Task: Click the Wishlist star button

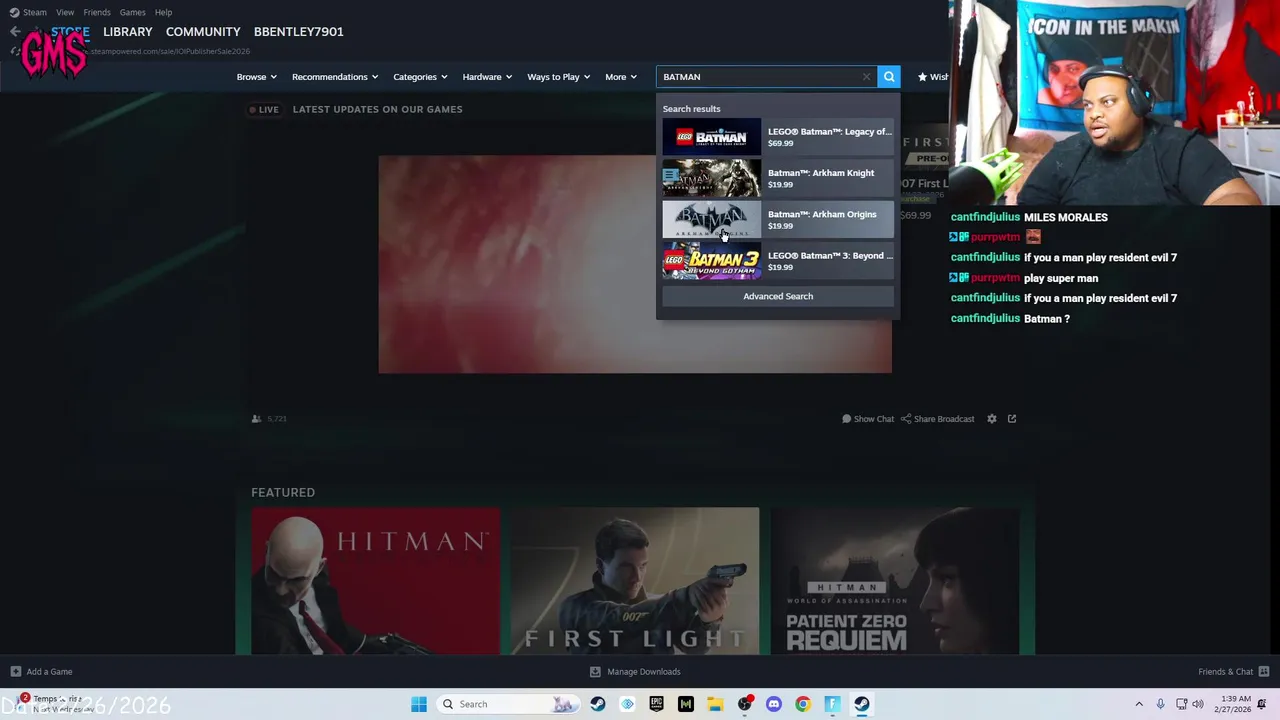Action: (x=933, y=77)
